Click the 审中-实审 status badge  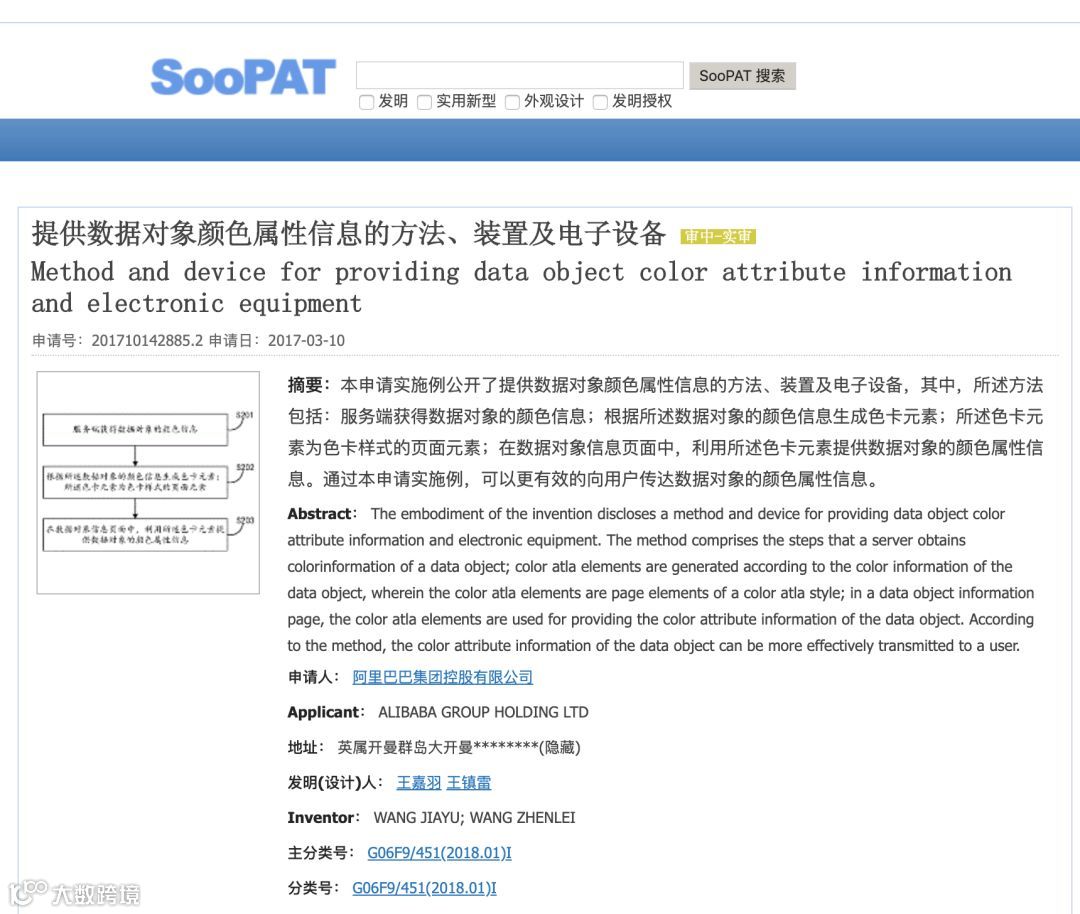[718, 236]
